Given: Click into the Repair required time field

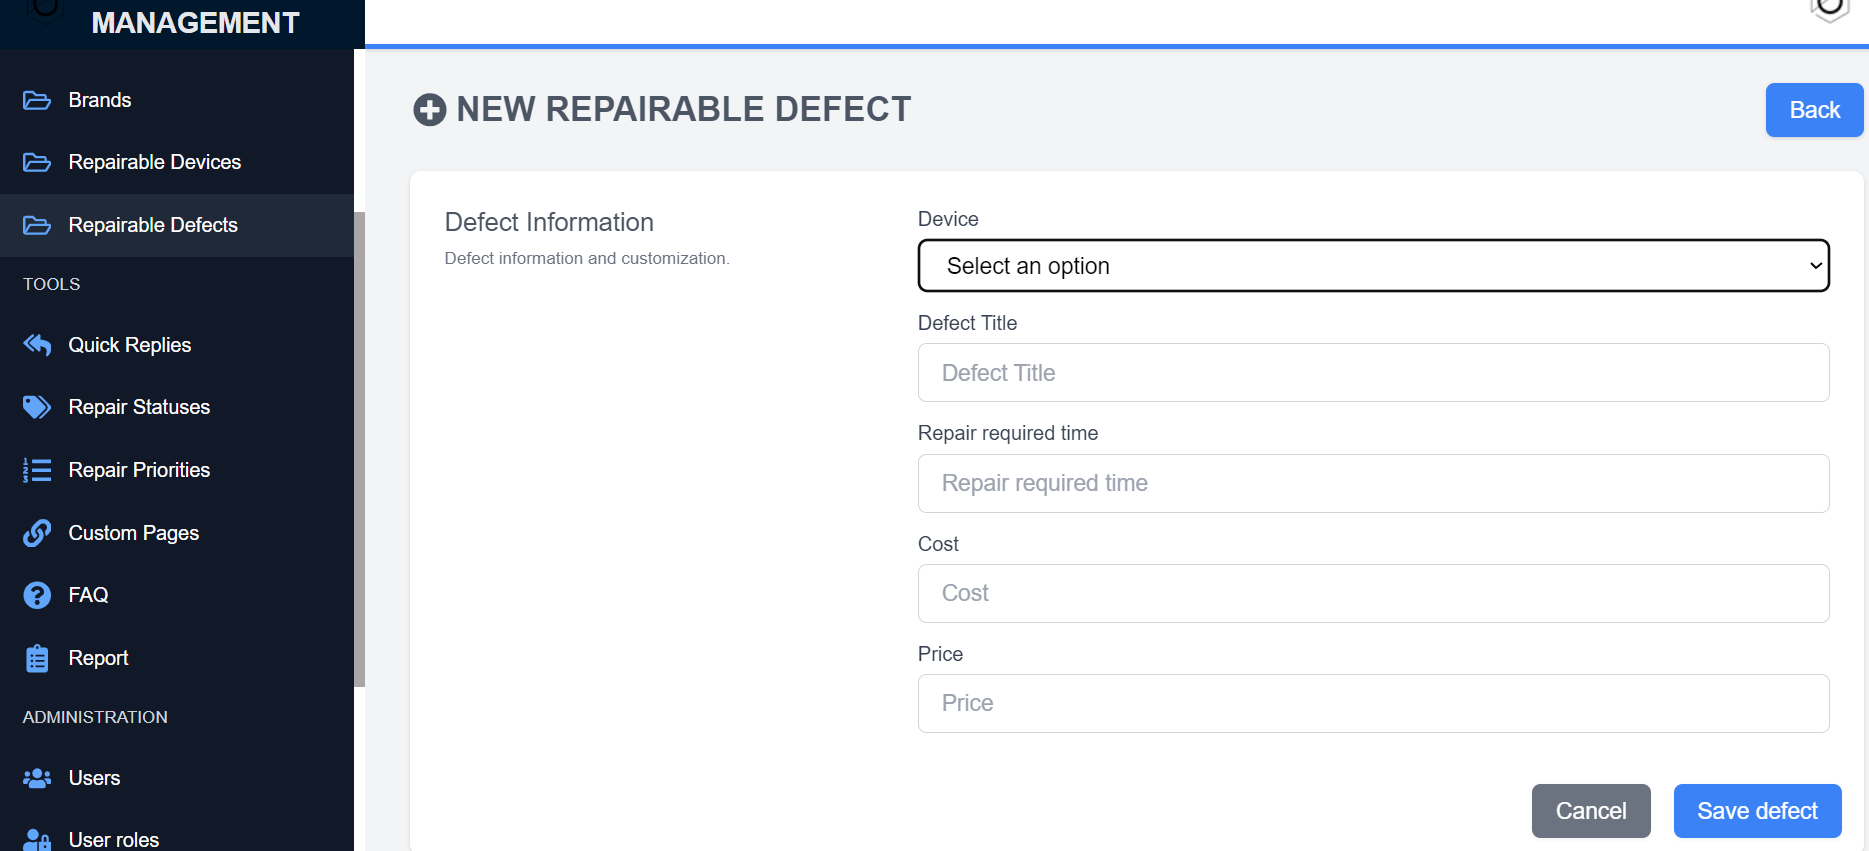Looking at the screenshot, I should tap(1373, 484).
